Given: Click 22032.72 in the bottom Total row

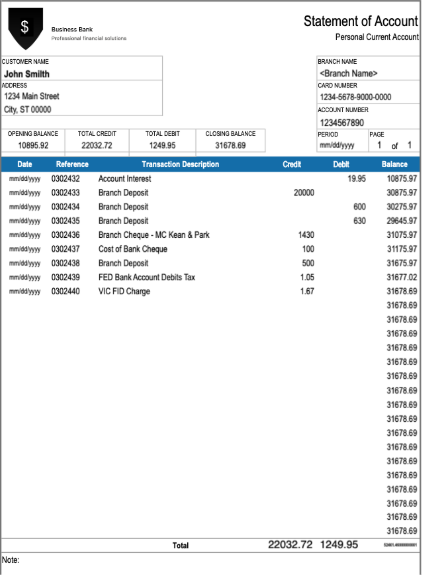Looking at the screenshot, I should [x=290, y=545].
